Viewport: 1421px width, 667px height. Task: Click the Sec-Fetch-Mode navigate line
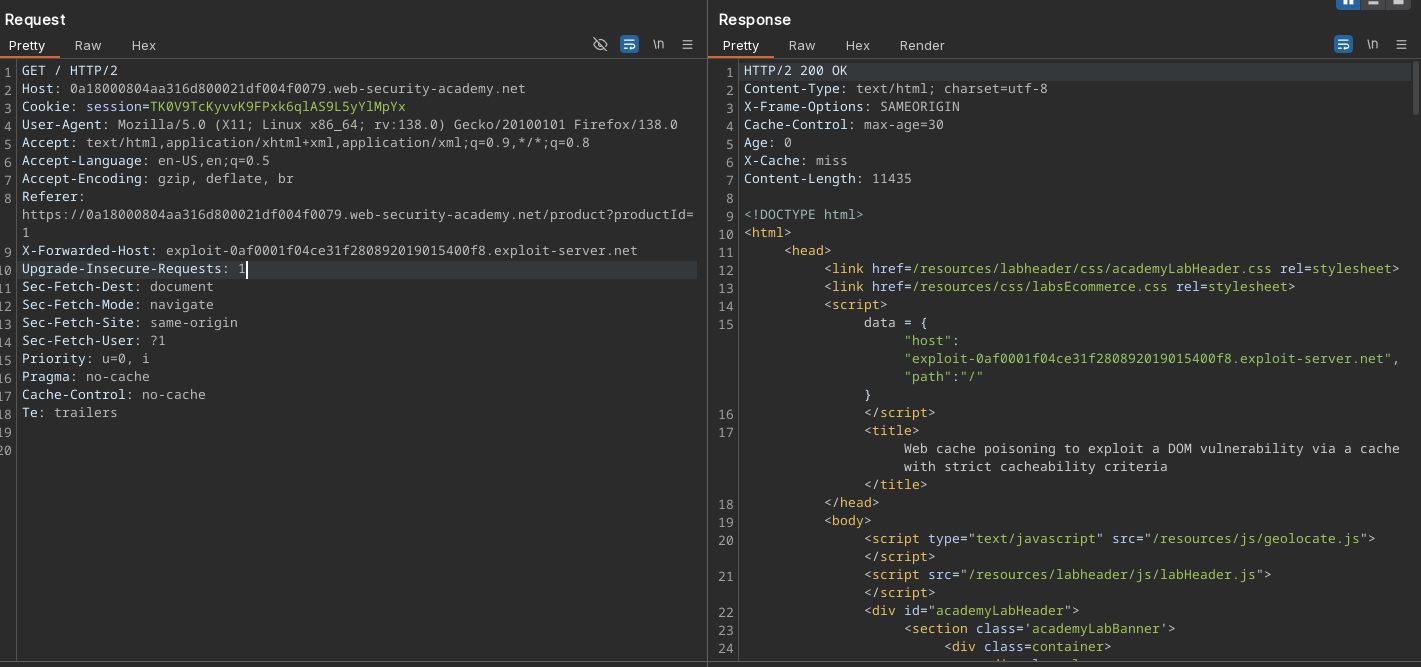[118, 304]
